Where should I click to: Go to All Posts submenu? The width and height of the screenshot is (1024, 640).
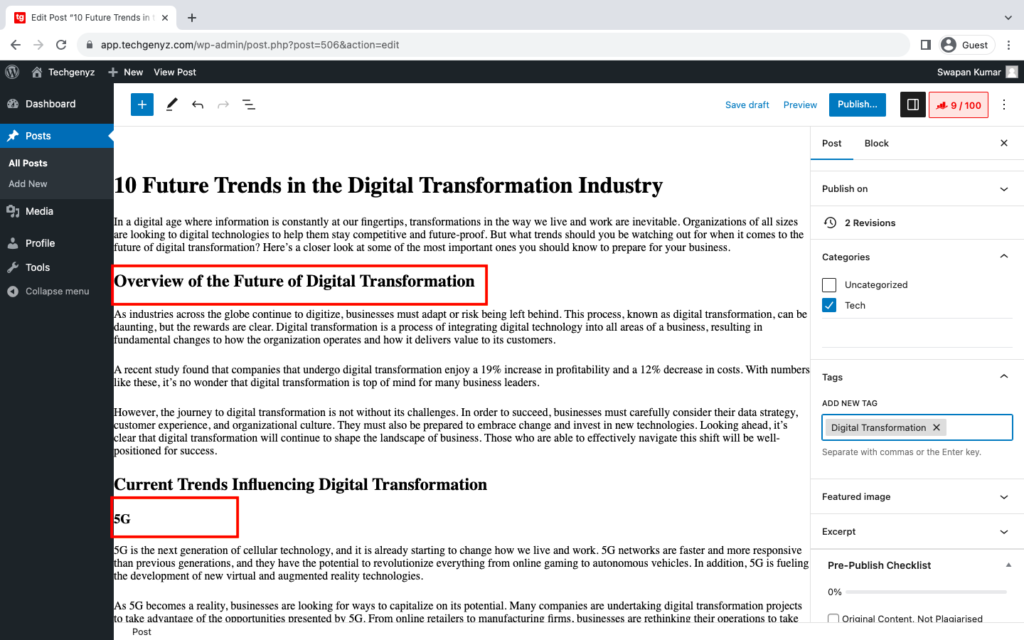coord(28,163)
